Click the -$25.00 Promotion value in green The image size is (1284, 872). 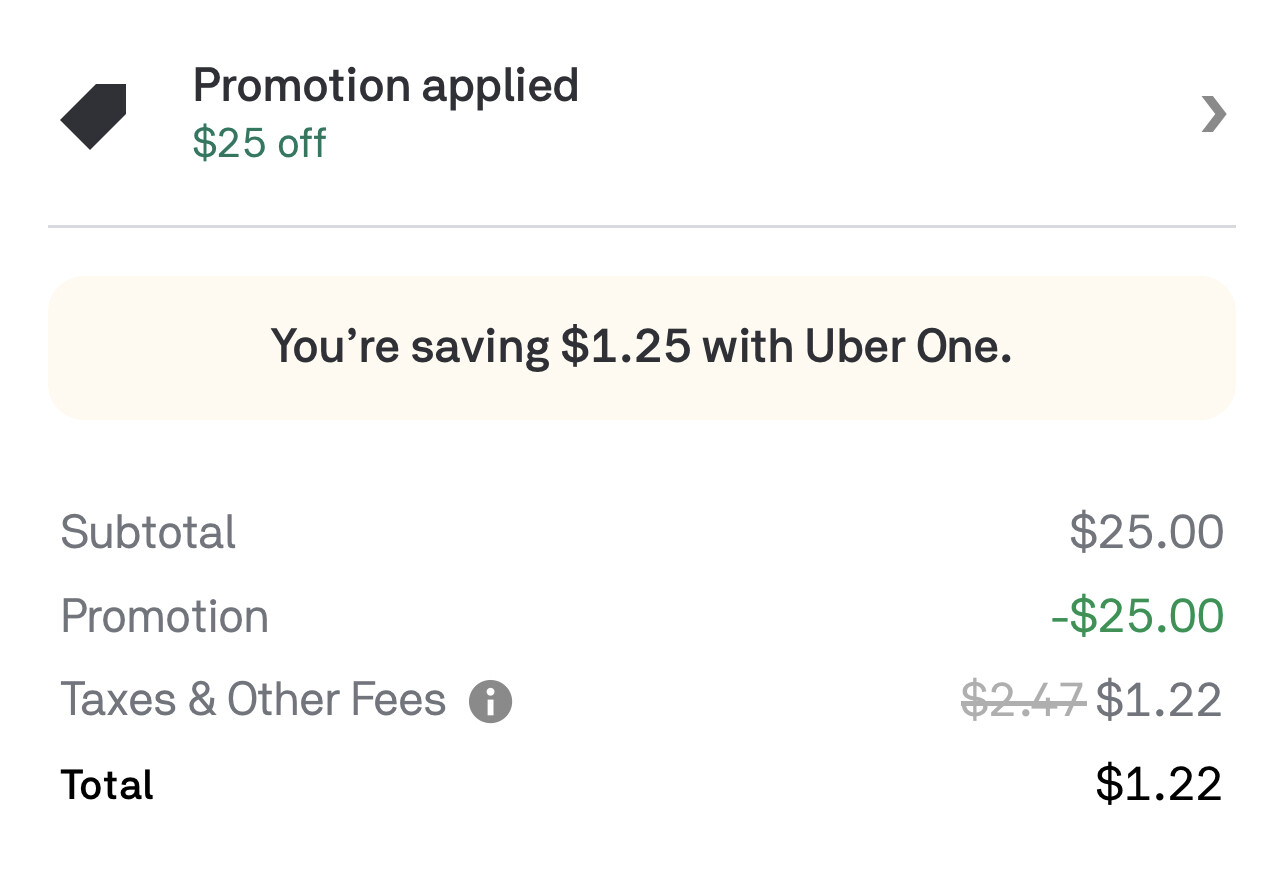click(1135, 616)
